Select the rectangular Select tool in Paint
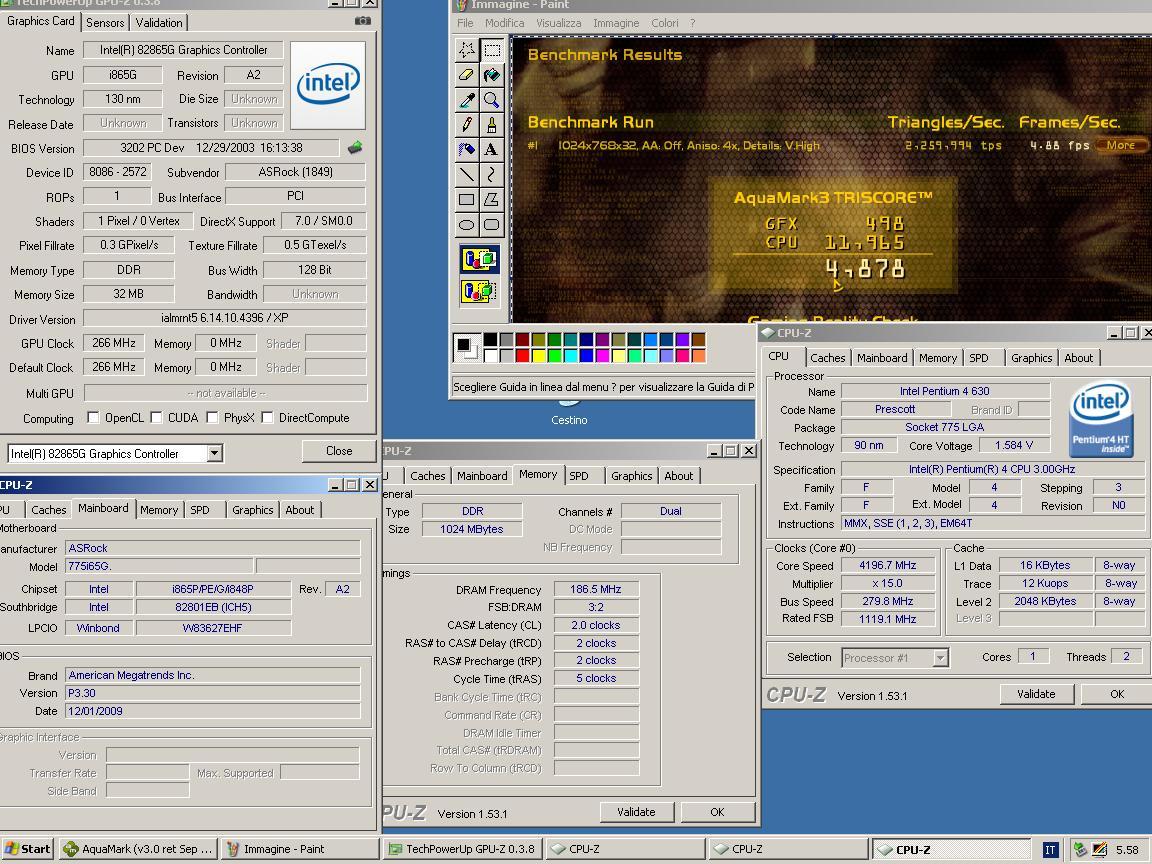The width and height of the screenshot is (1152, 864). (492, 50)
